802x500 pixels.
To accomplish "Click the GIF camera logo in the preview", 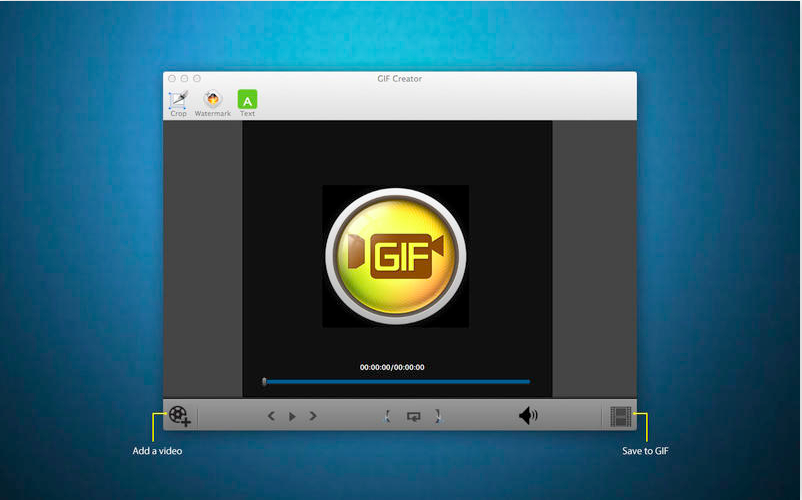I will [395, 256].
